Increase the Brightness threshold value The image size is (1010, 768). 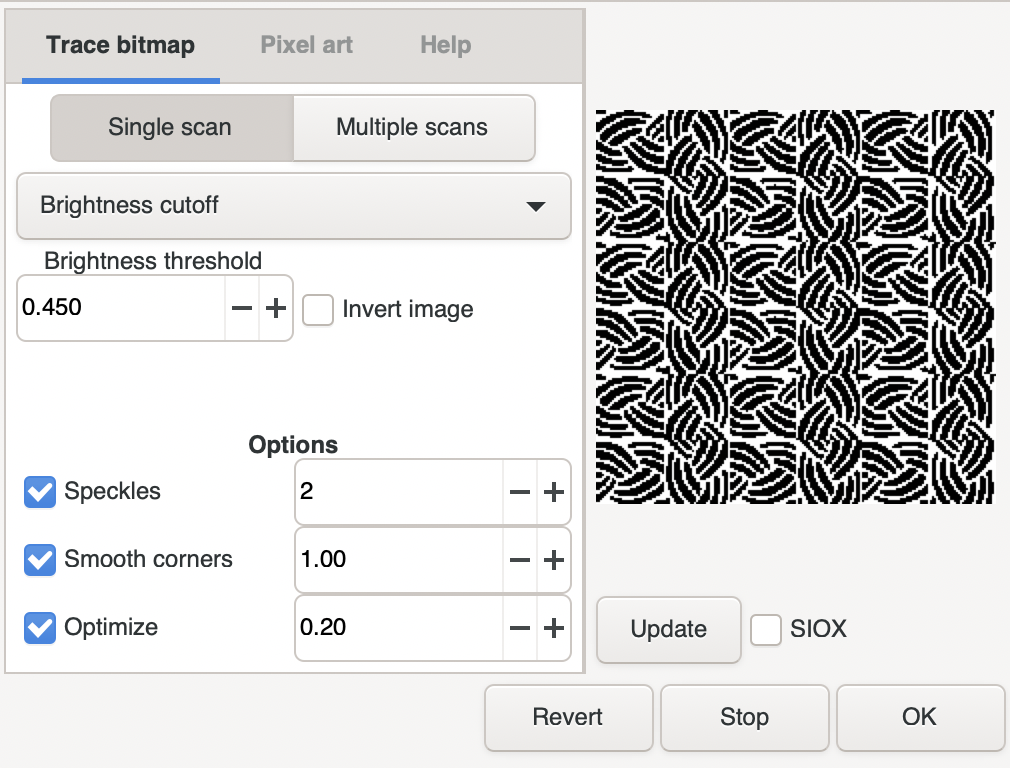tap(276, 308)
